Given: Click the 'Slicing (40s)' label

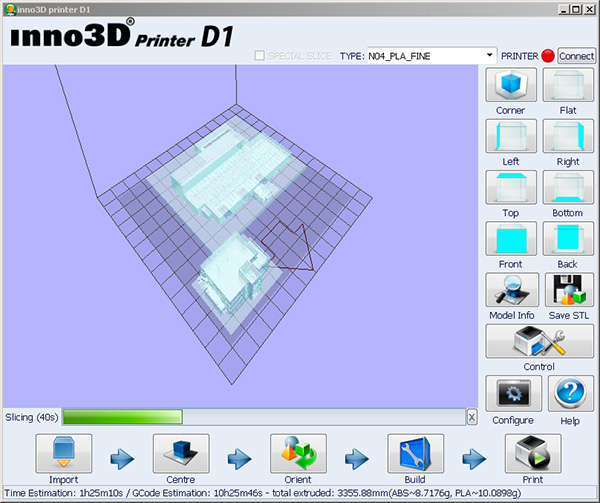Looking at the screenshot, I should pyautogui.click(x=32, y=417).
